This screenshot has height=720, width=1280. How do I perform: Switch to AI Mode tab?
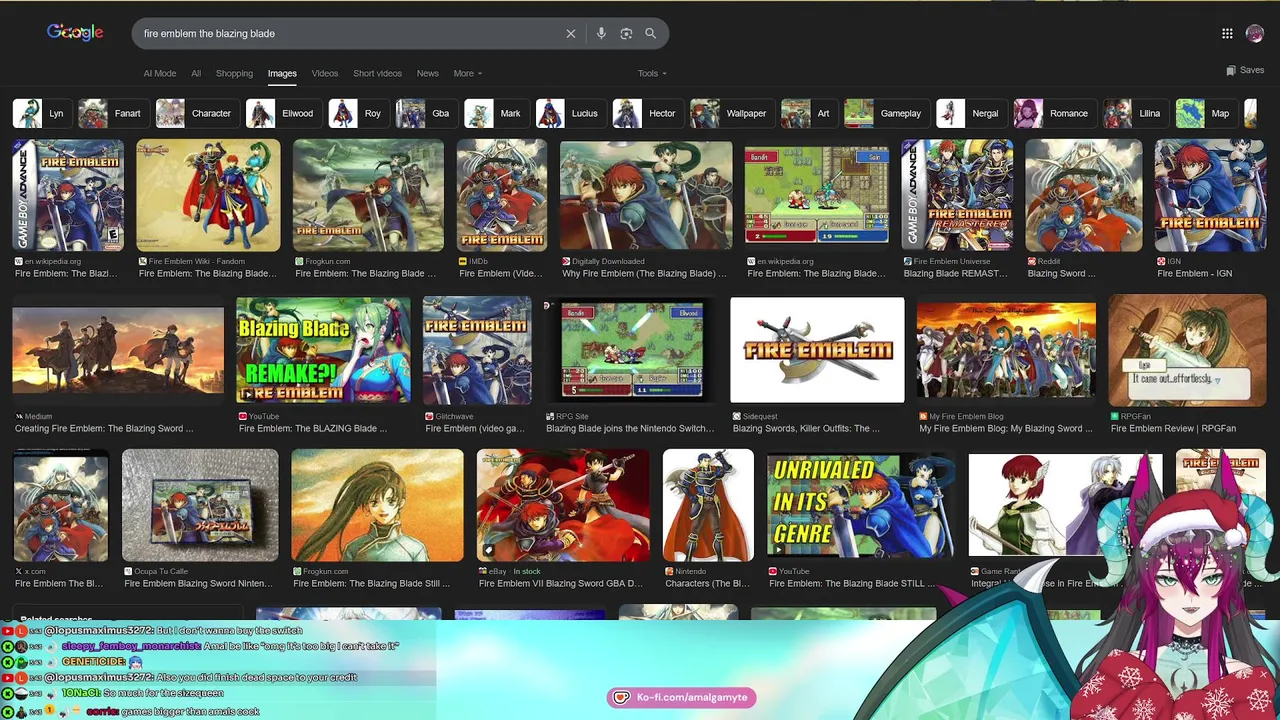point(159,73)
